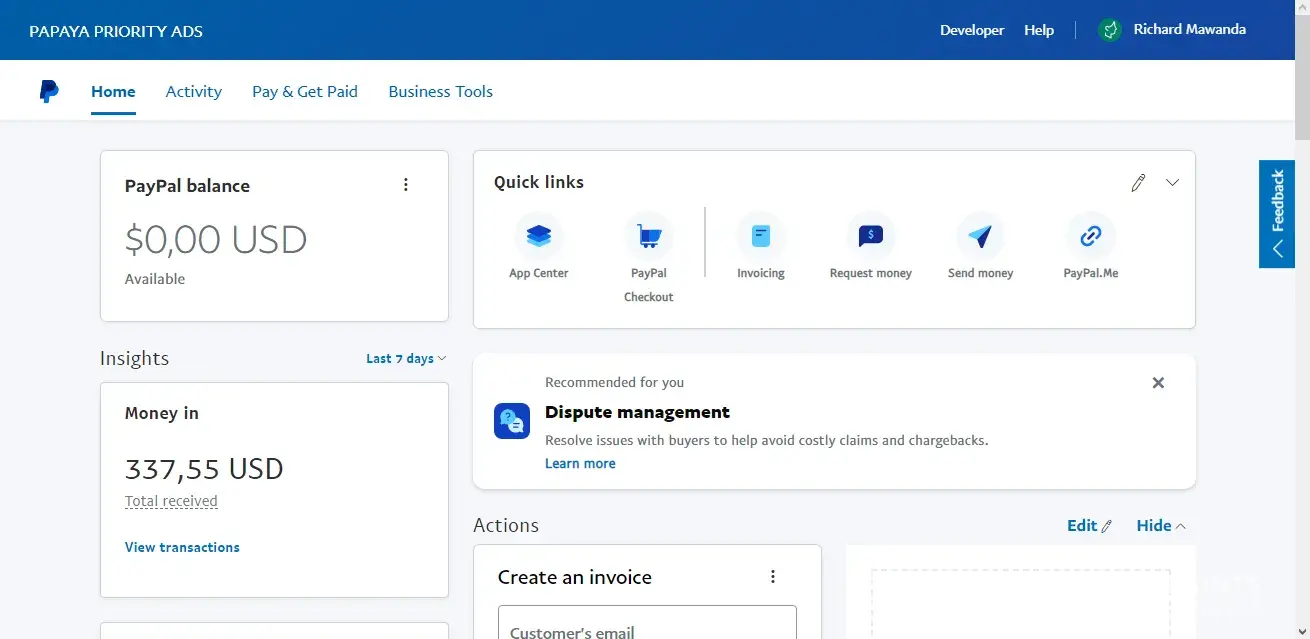Screen dimensions: 1310x639
Task: Open the Last 7 days dropdown
Action: [x=406, y=359]
